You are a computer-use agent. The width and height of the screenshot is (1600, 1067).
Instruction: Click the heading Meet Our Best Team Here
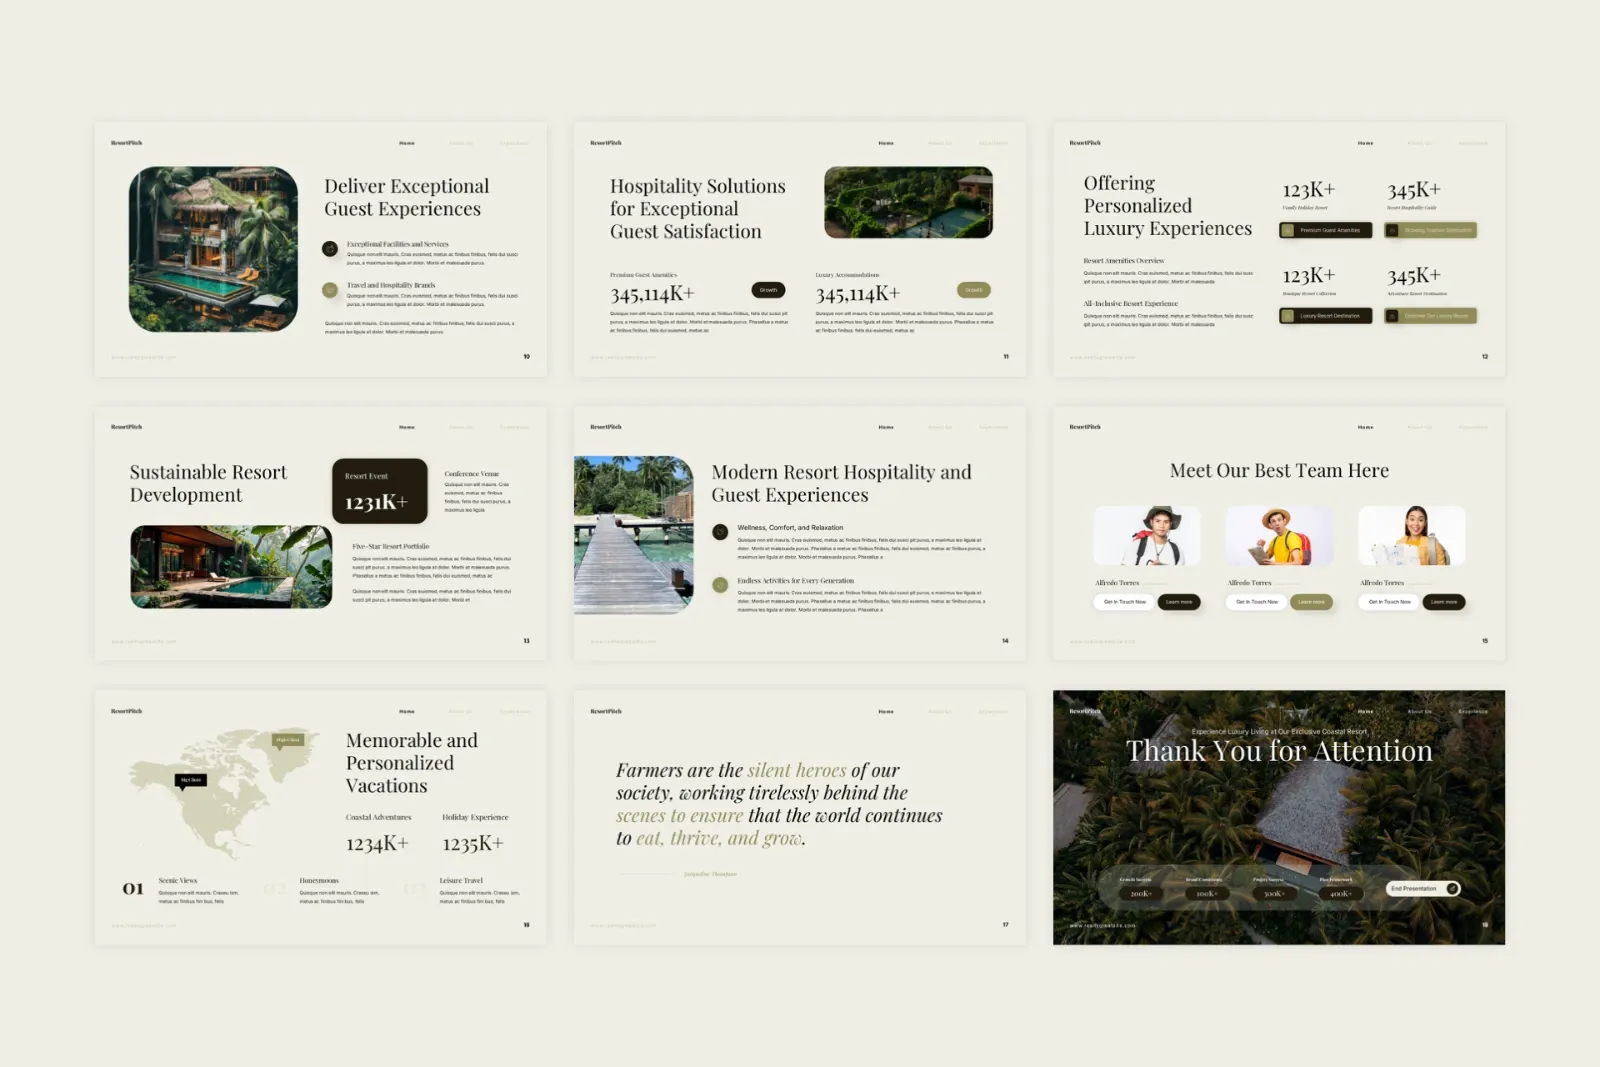click(x=1279, y=471)
